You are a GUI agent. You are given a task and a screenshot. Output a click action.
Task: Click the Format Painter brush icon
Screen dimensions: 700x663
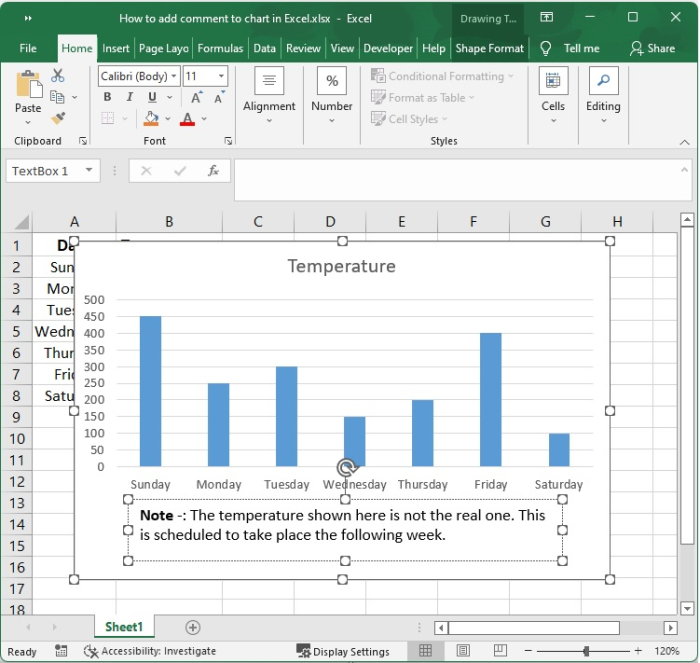[58, 118]
